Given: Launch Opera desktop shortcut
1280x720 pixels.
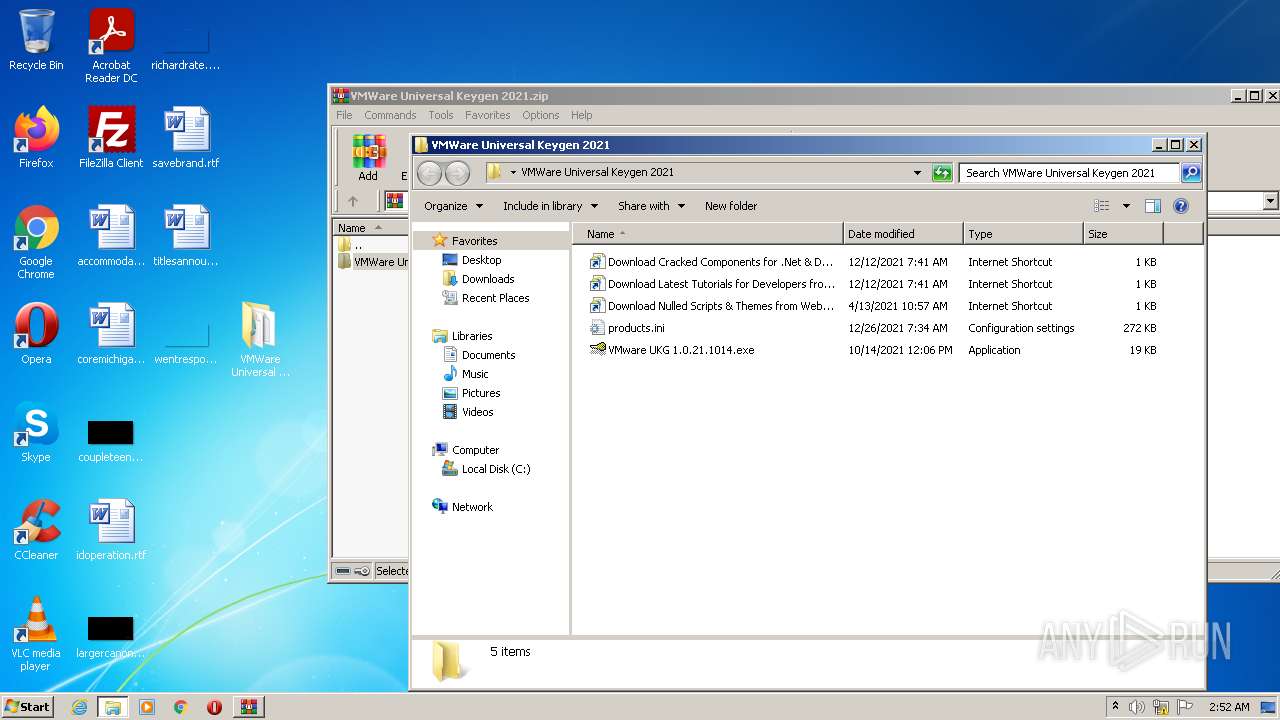Looking at the screenshot, I should pyautogui.click(x=36, y=334).
